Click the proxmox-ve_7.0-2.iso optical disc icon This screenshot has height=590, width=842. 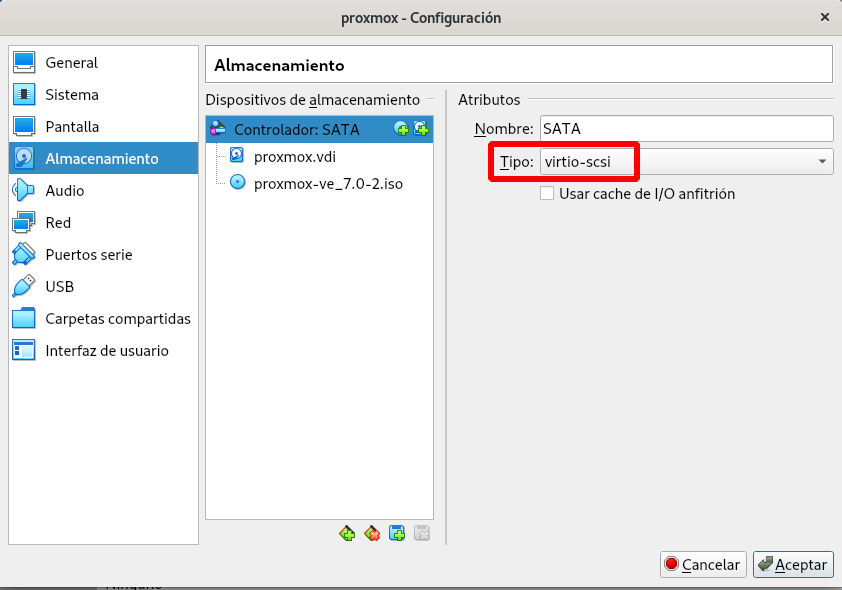tap(237, 183)
